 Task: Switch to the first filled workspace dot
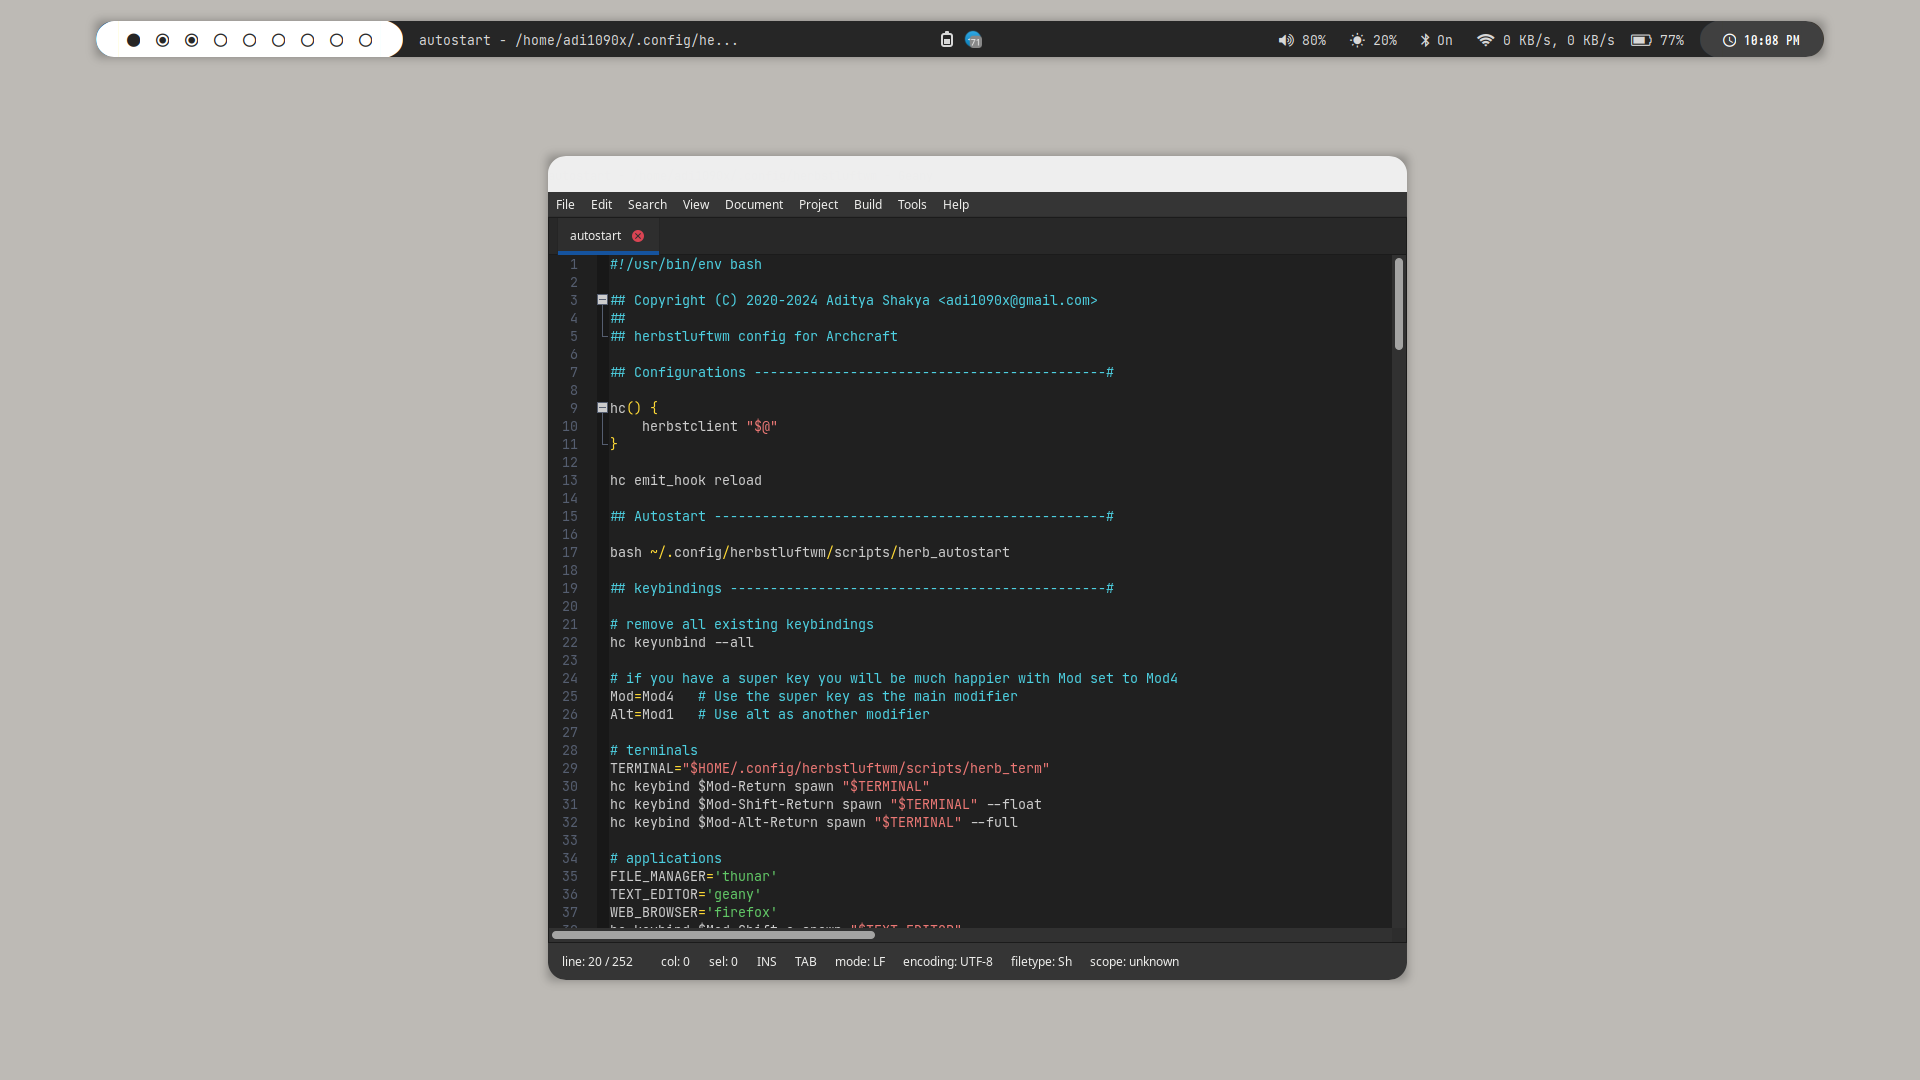point(133,40)
